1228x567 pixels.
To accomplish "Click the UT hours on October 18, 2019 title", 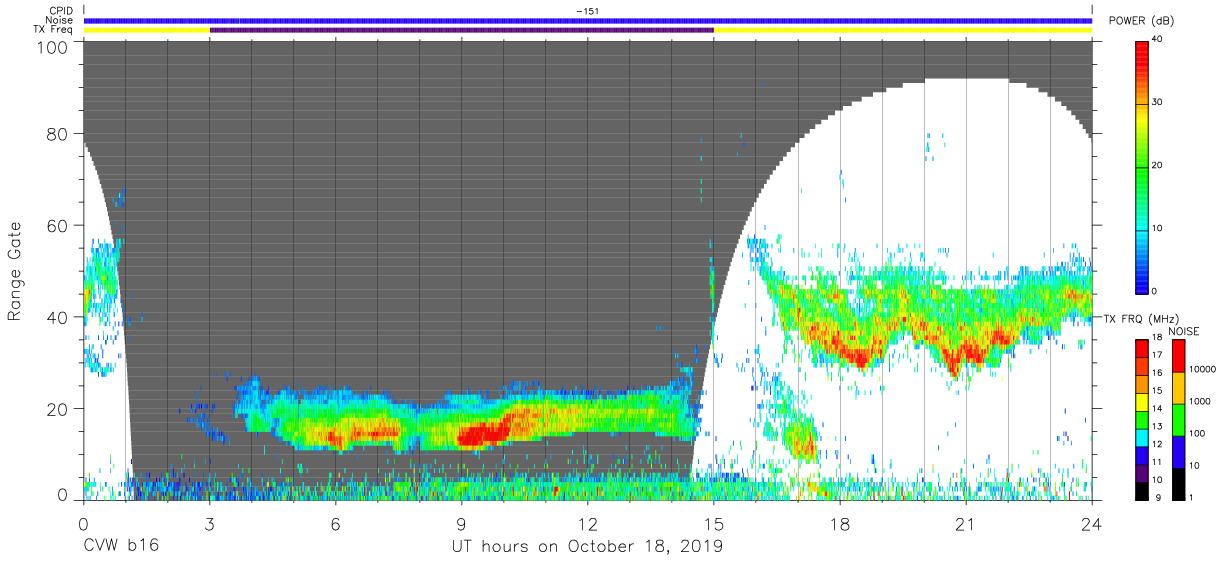I will point(587,547).
